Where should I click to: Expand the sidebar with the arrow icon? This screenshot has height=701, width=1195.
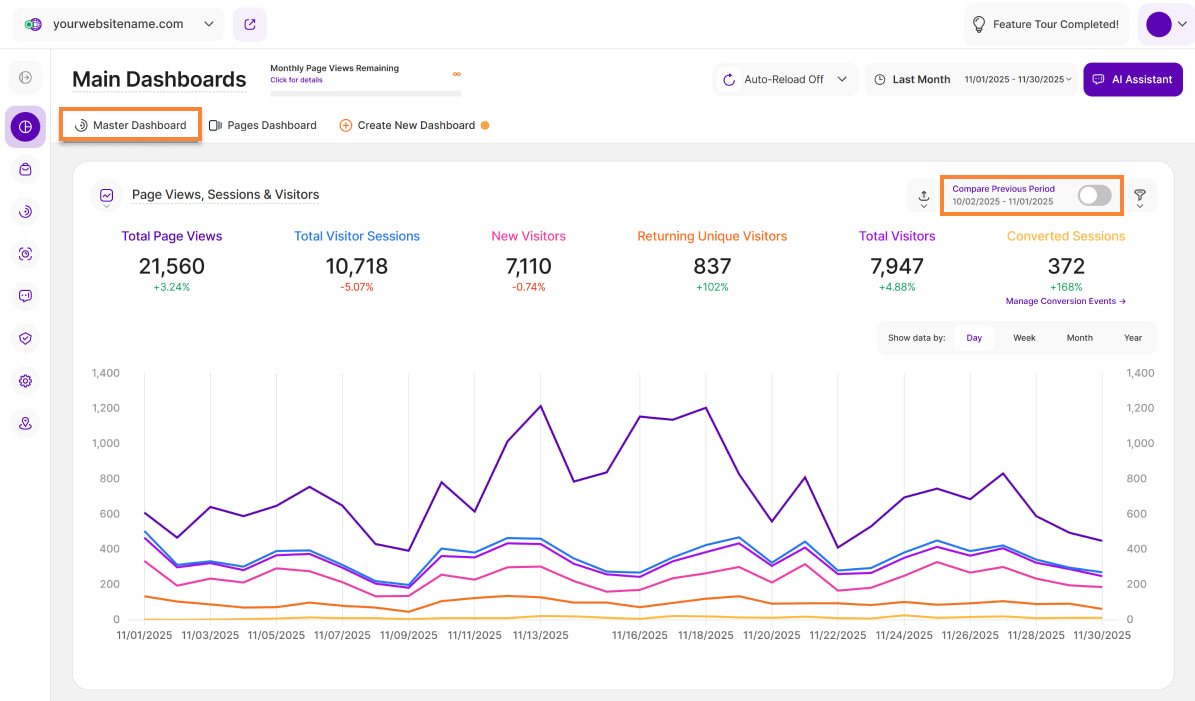coord(25,77)
